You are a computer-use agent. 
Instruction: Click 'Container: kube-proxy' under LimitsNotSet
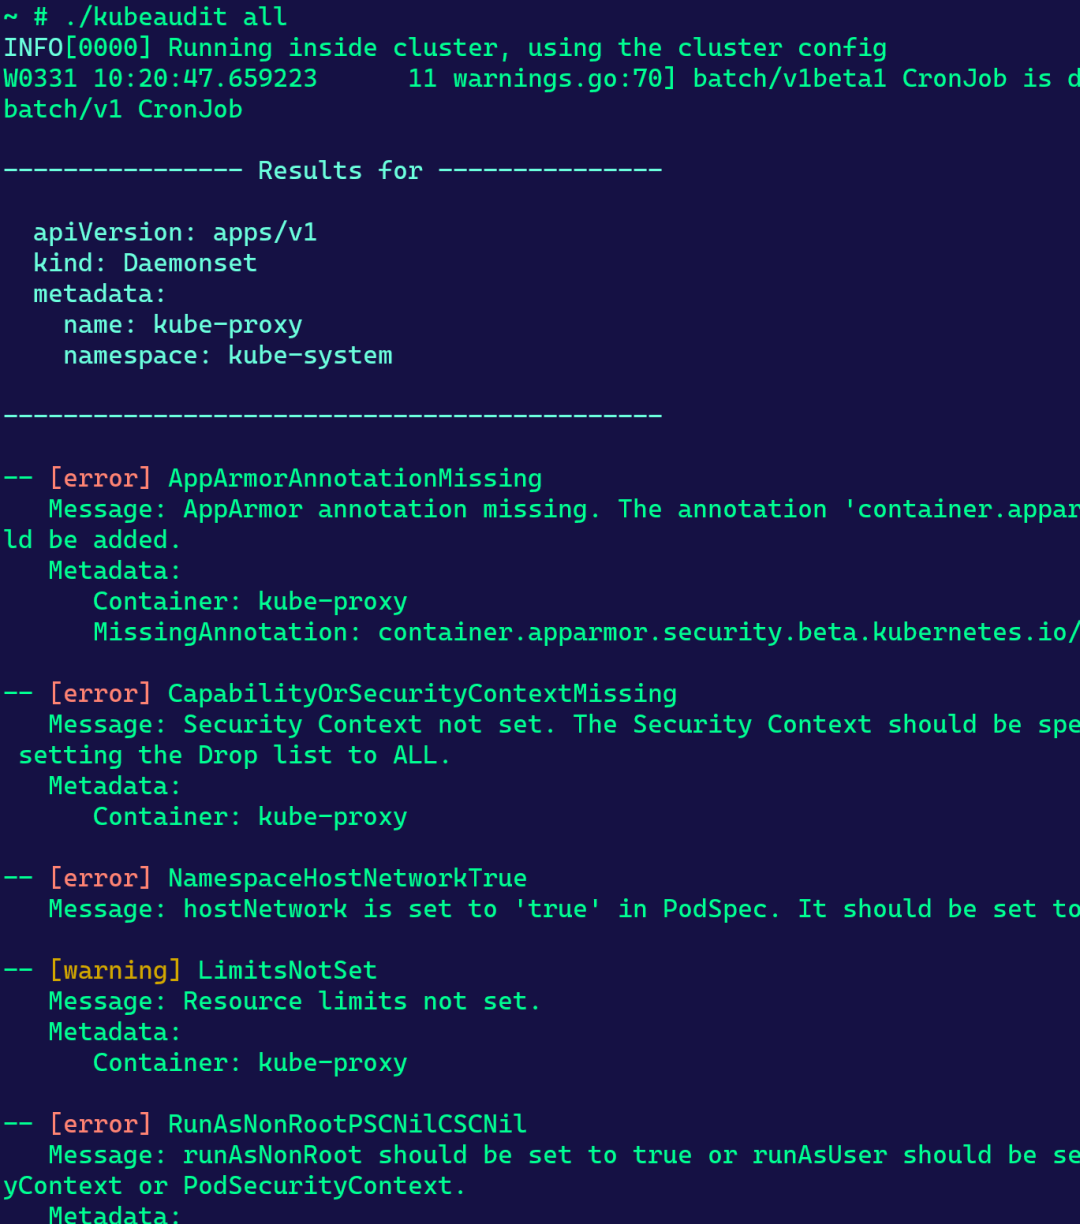coord(250,1063)
